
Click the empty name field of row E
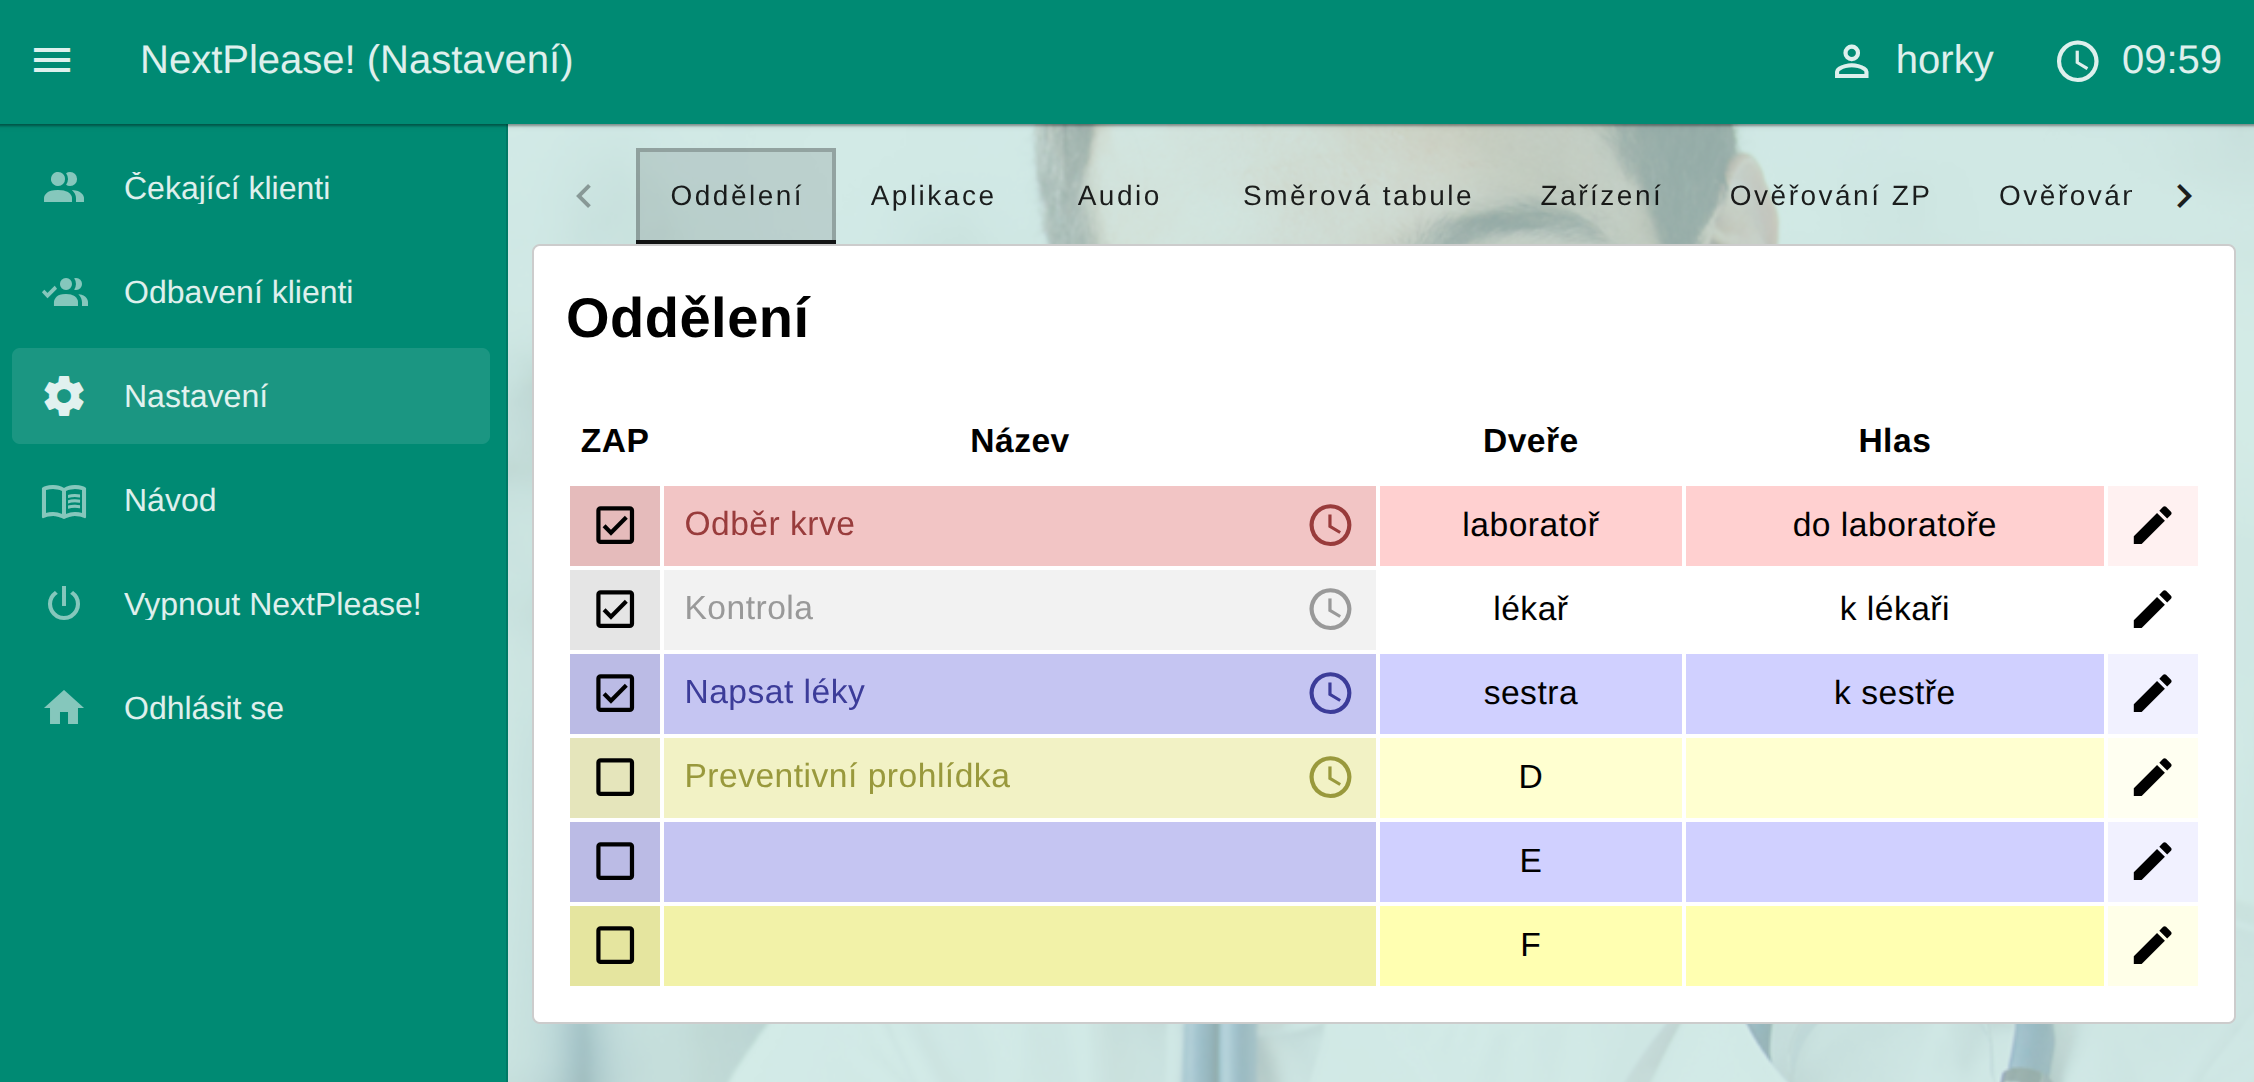click(1019, 861)
